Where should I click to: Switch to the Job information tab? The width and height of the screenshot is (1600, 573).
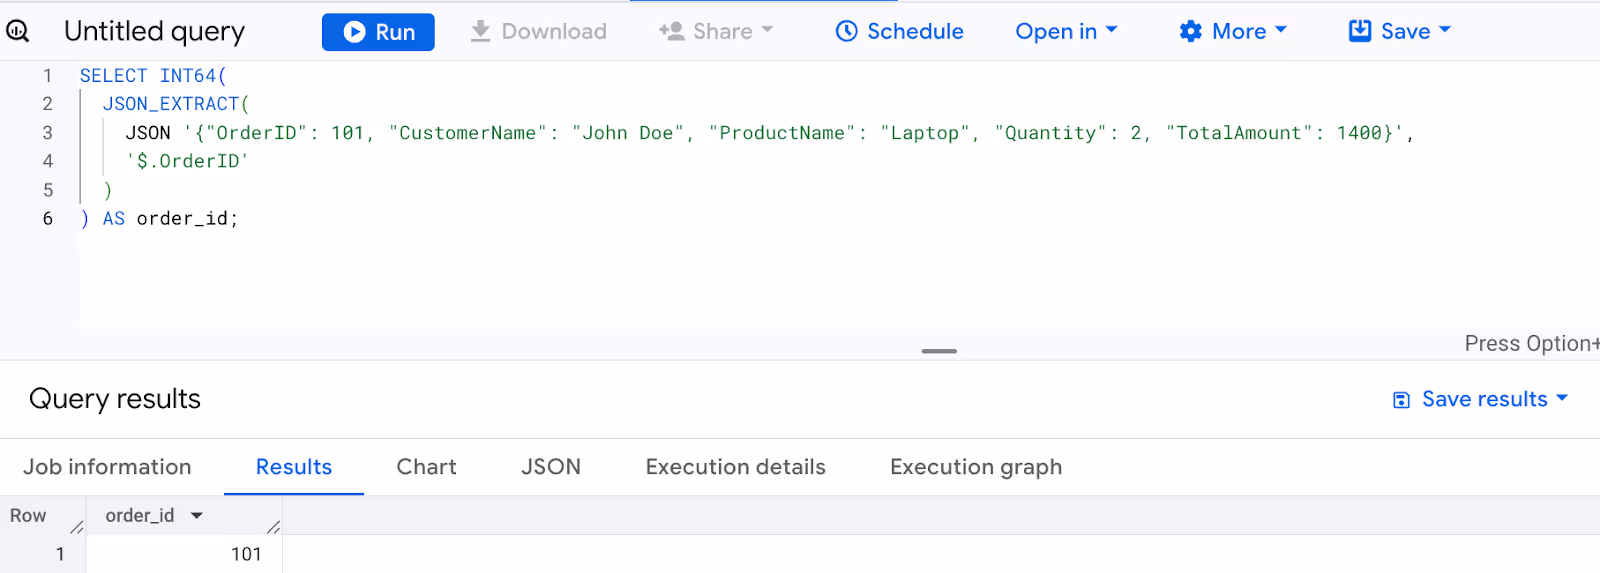(x=107, y=467)
